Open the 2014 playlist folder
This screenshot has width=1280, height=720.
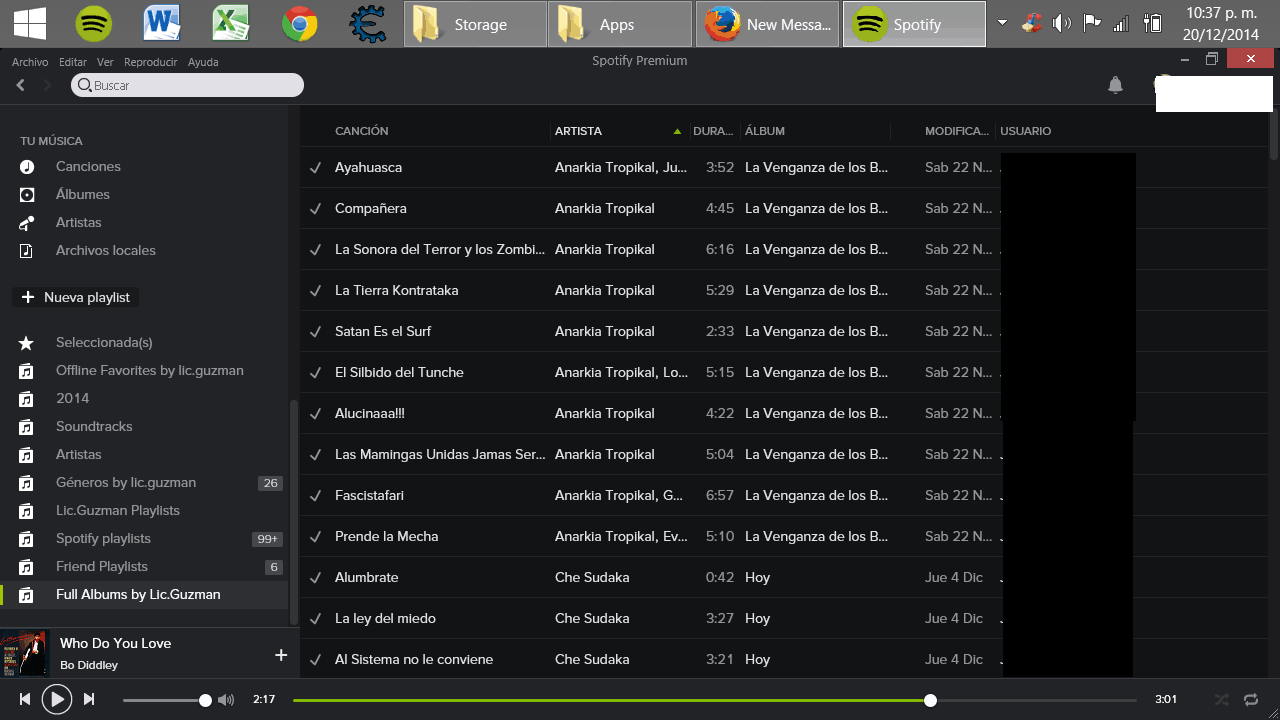point(73,399)
